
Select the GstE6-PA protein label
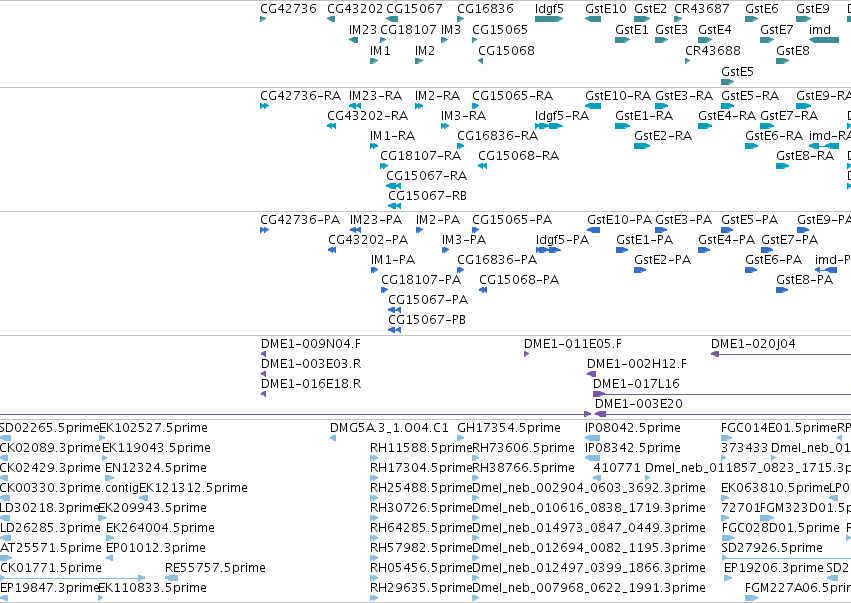point(773,260)
